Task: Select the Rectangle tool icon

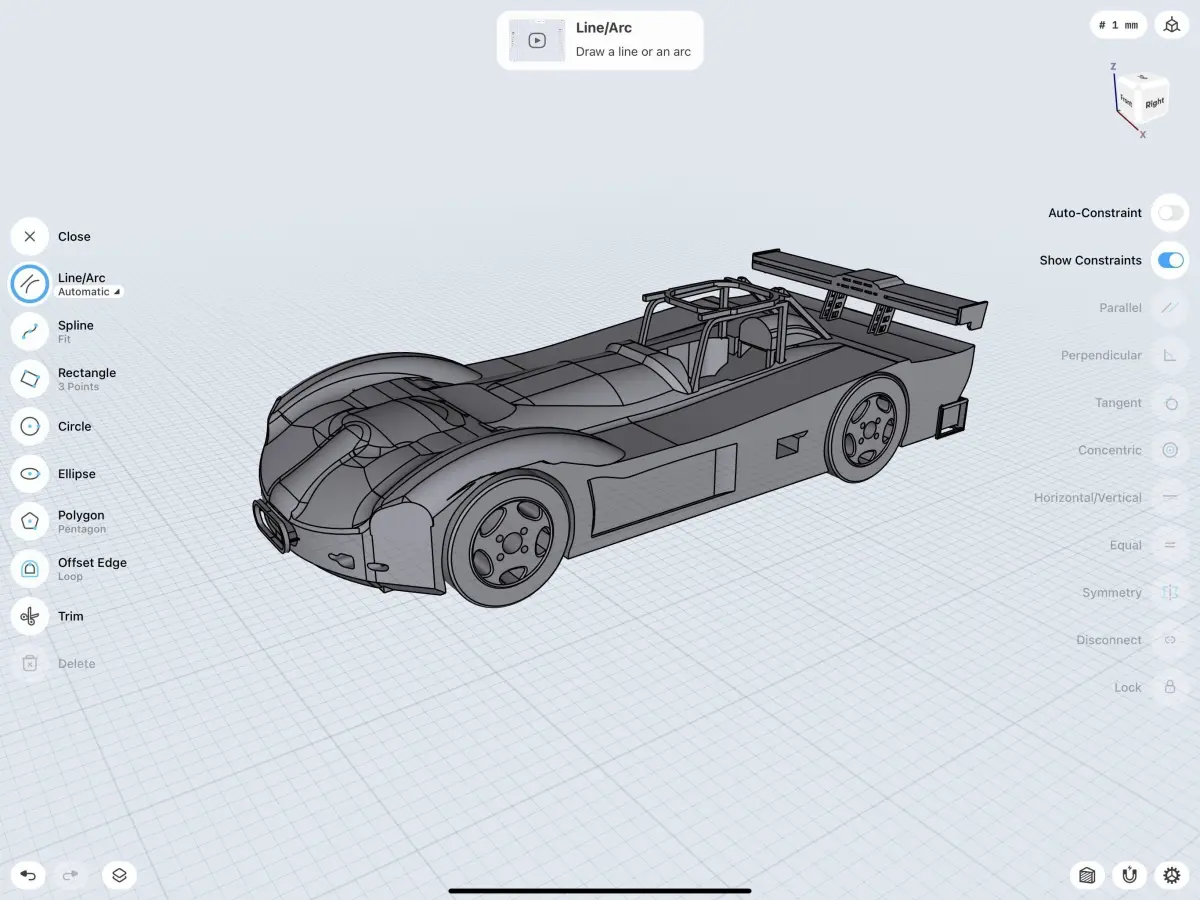Action: 30,379
